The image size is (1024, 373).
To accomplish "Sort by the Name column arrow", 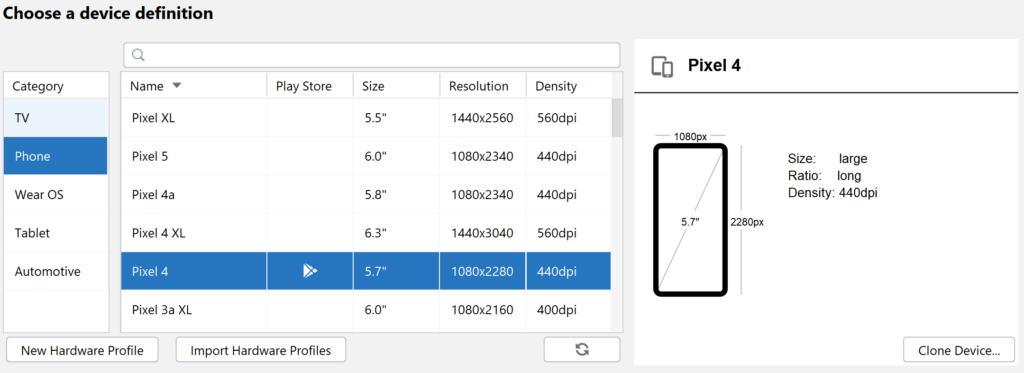I will pos(176,86).
